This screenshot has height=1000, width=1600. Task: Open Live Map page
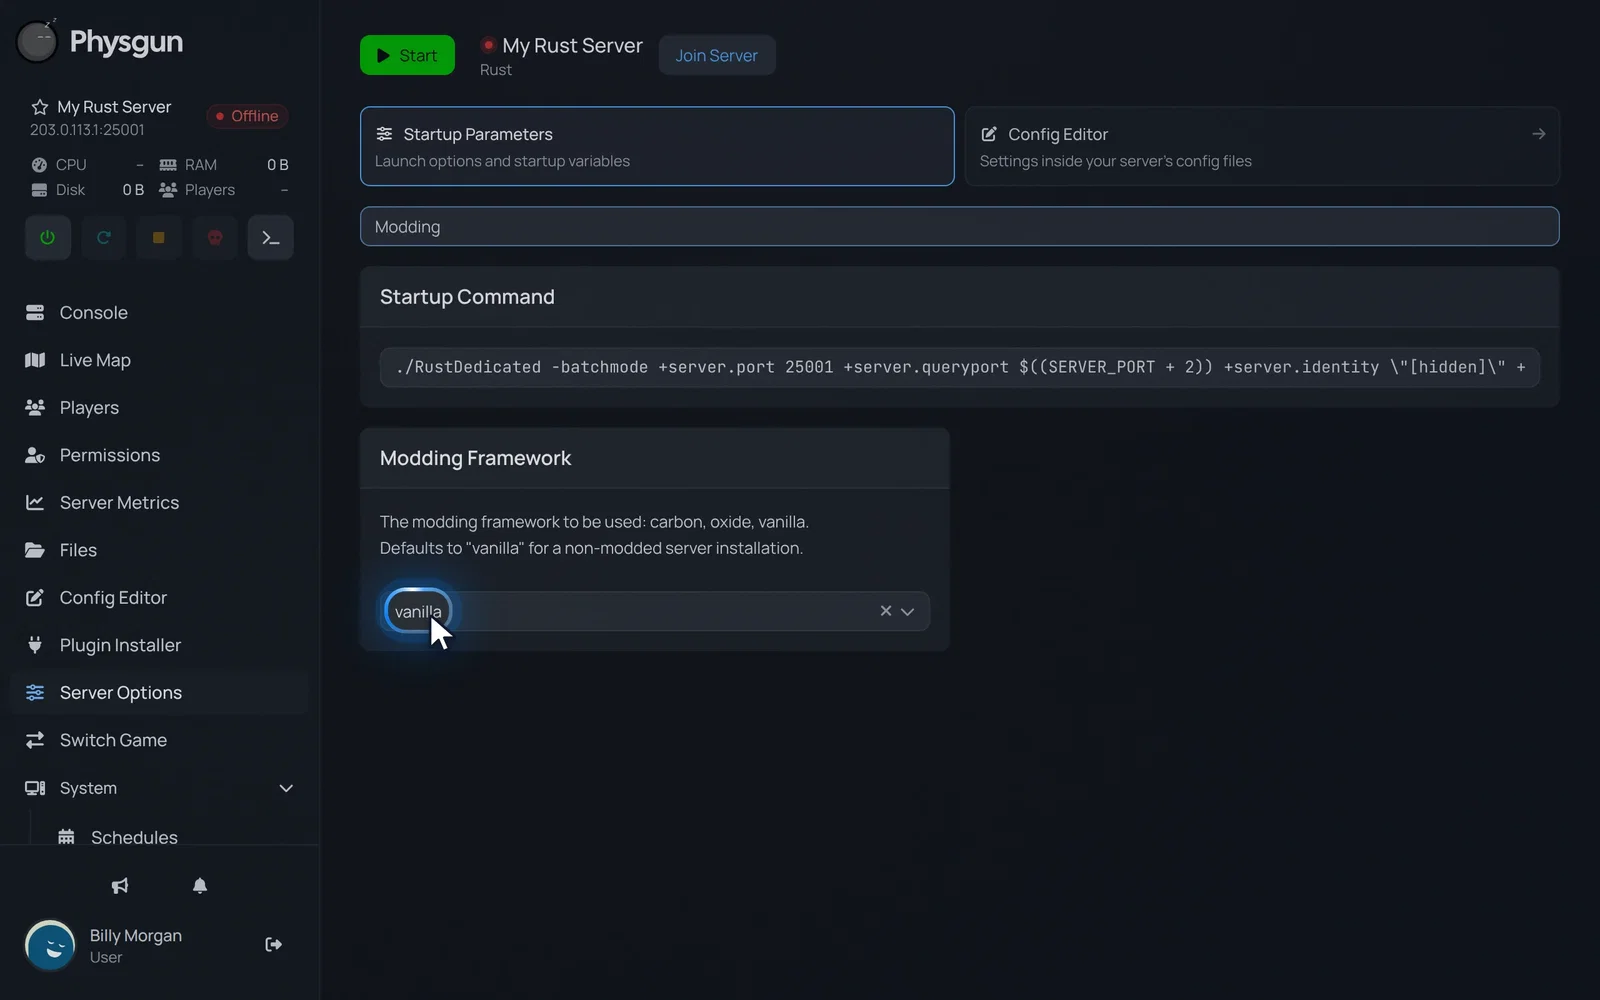160,360
